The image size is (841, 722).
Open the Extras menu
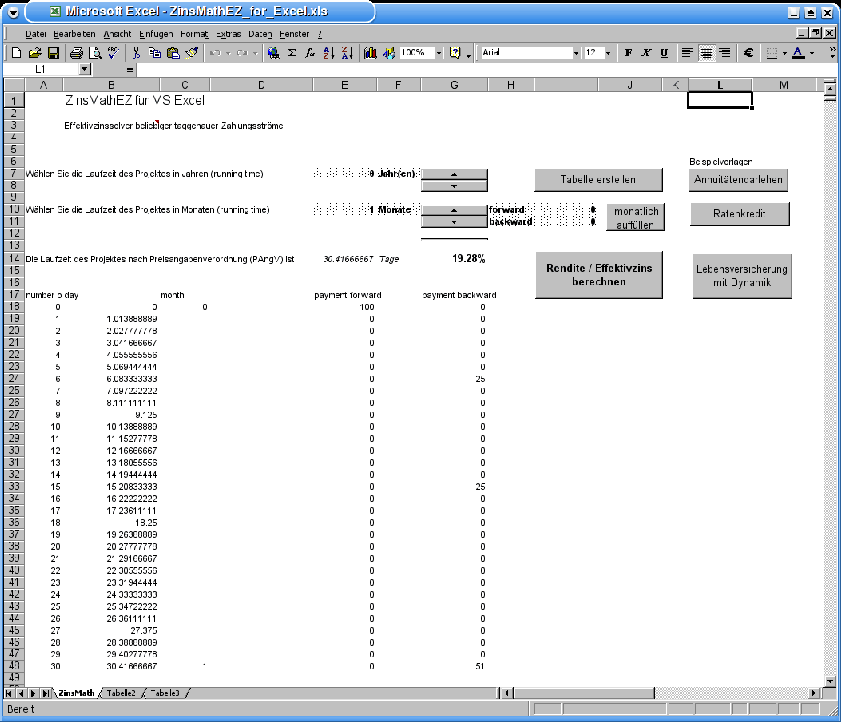coord(228,34)
